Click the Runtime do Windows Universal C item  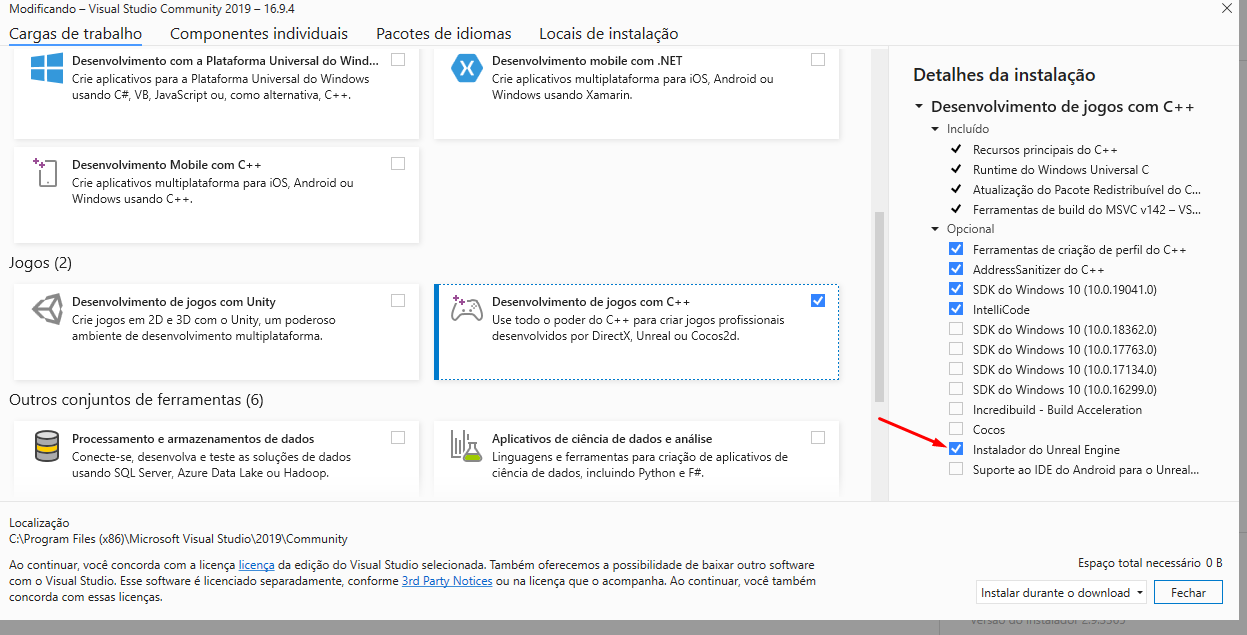[1061, 169]
